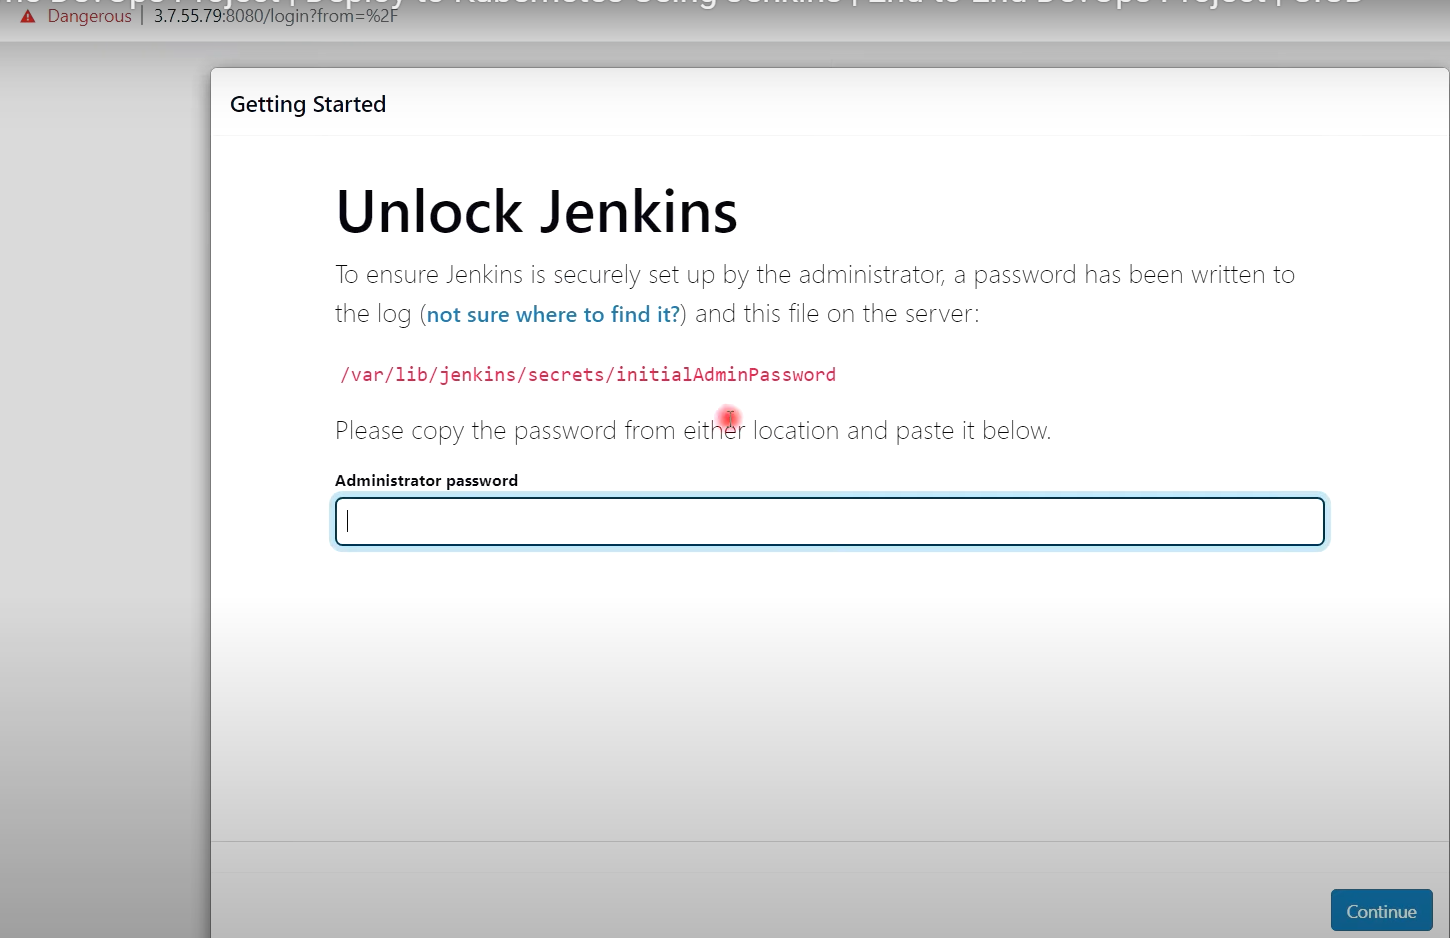This screenshot has height=938, width=1450.
Task: Click the 'Administrator password' label
Action: (x=426, y=480)
